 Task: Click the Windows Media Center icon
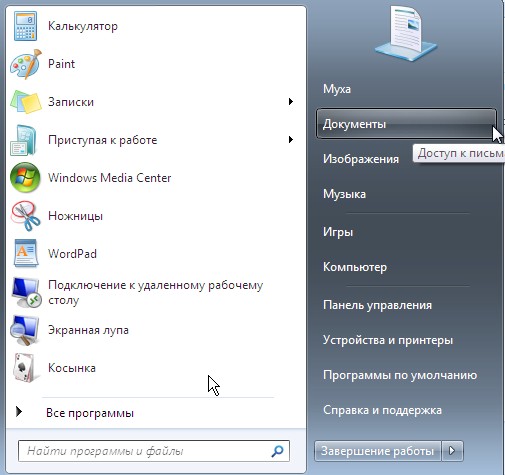[x=25, y=178]
